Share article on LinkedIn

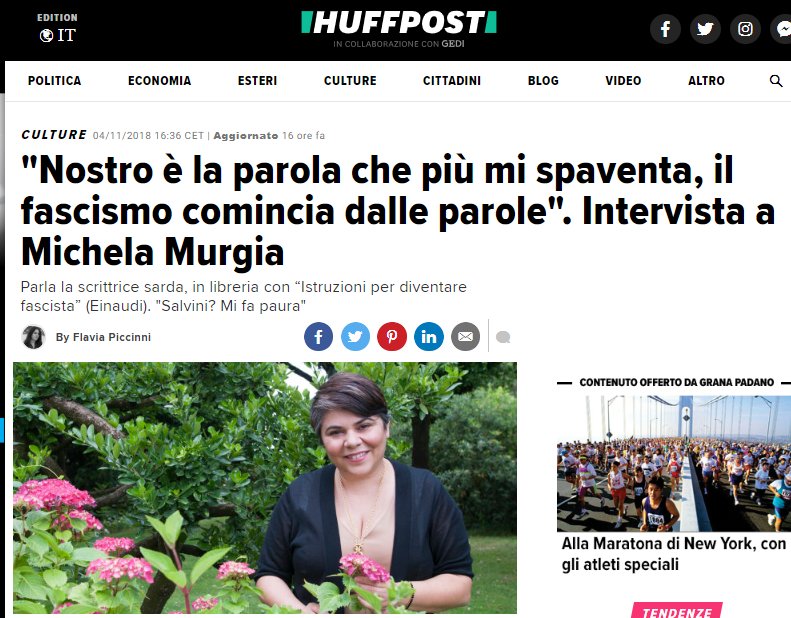click(x=429, y=336)
